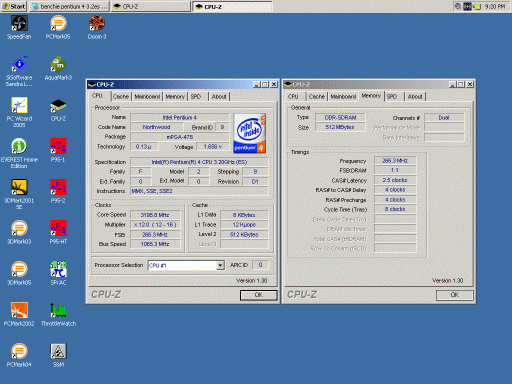The height and width of the screenshot is (384, 512).
Task: Select the MMX, SSE, SSE2 instructions field
Action: tap(199, 191)
